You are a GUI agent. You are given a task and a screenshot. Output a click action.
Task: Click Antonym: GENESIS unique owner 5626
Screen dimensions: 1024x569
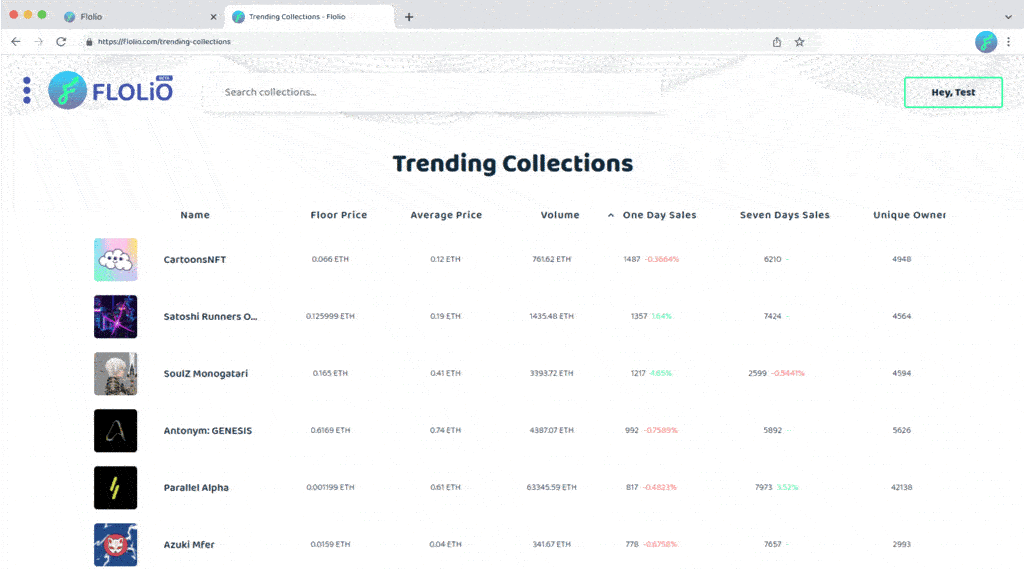[x=902, y=431]
